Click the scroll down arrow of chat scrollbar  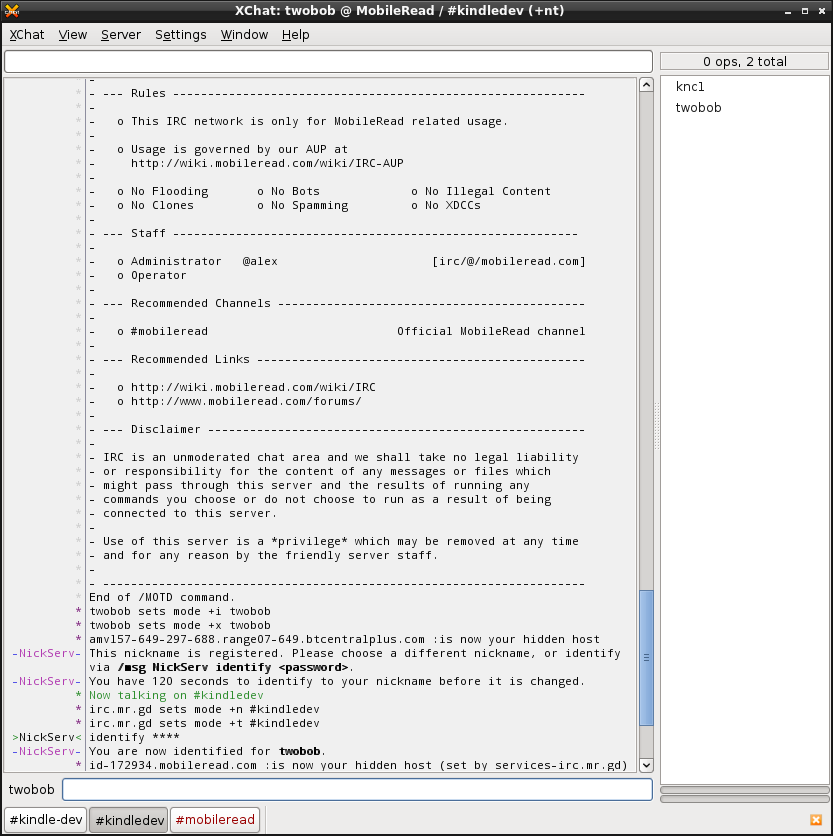pyautogui.click(x=646, y=765)
